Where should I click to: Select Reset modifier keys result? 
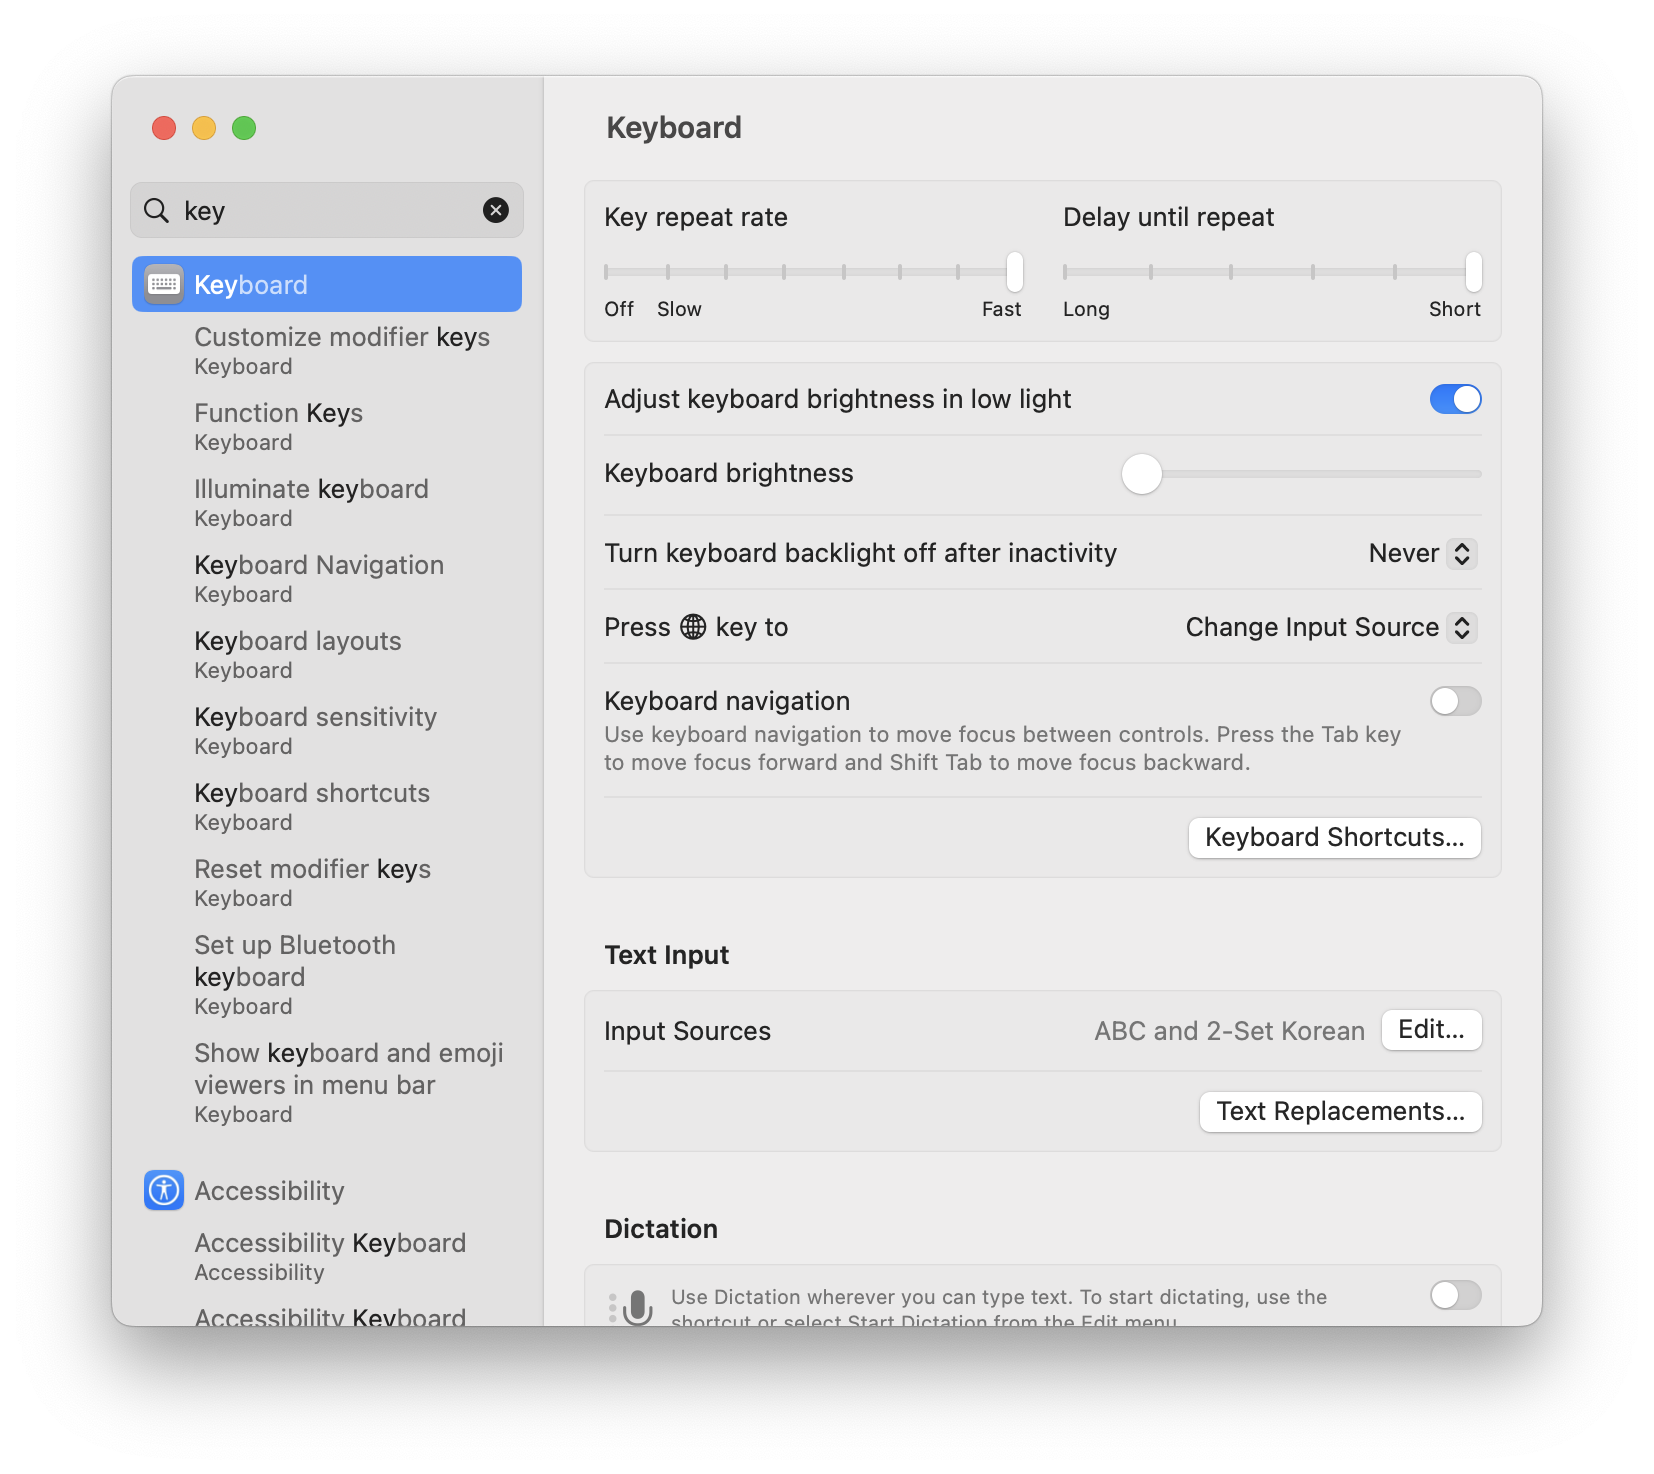click(312, 882)
